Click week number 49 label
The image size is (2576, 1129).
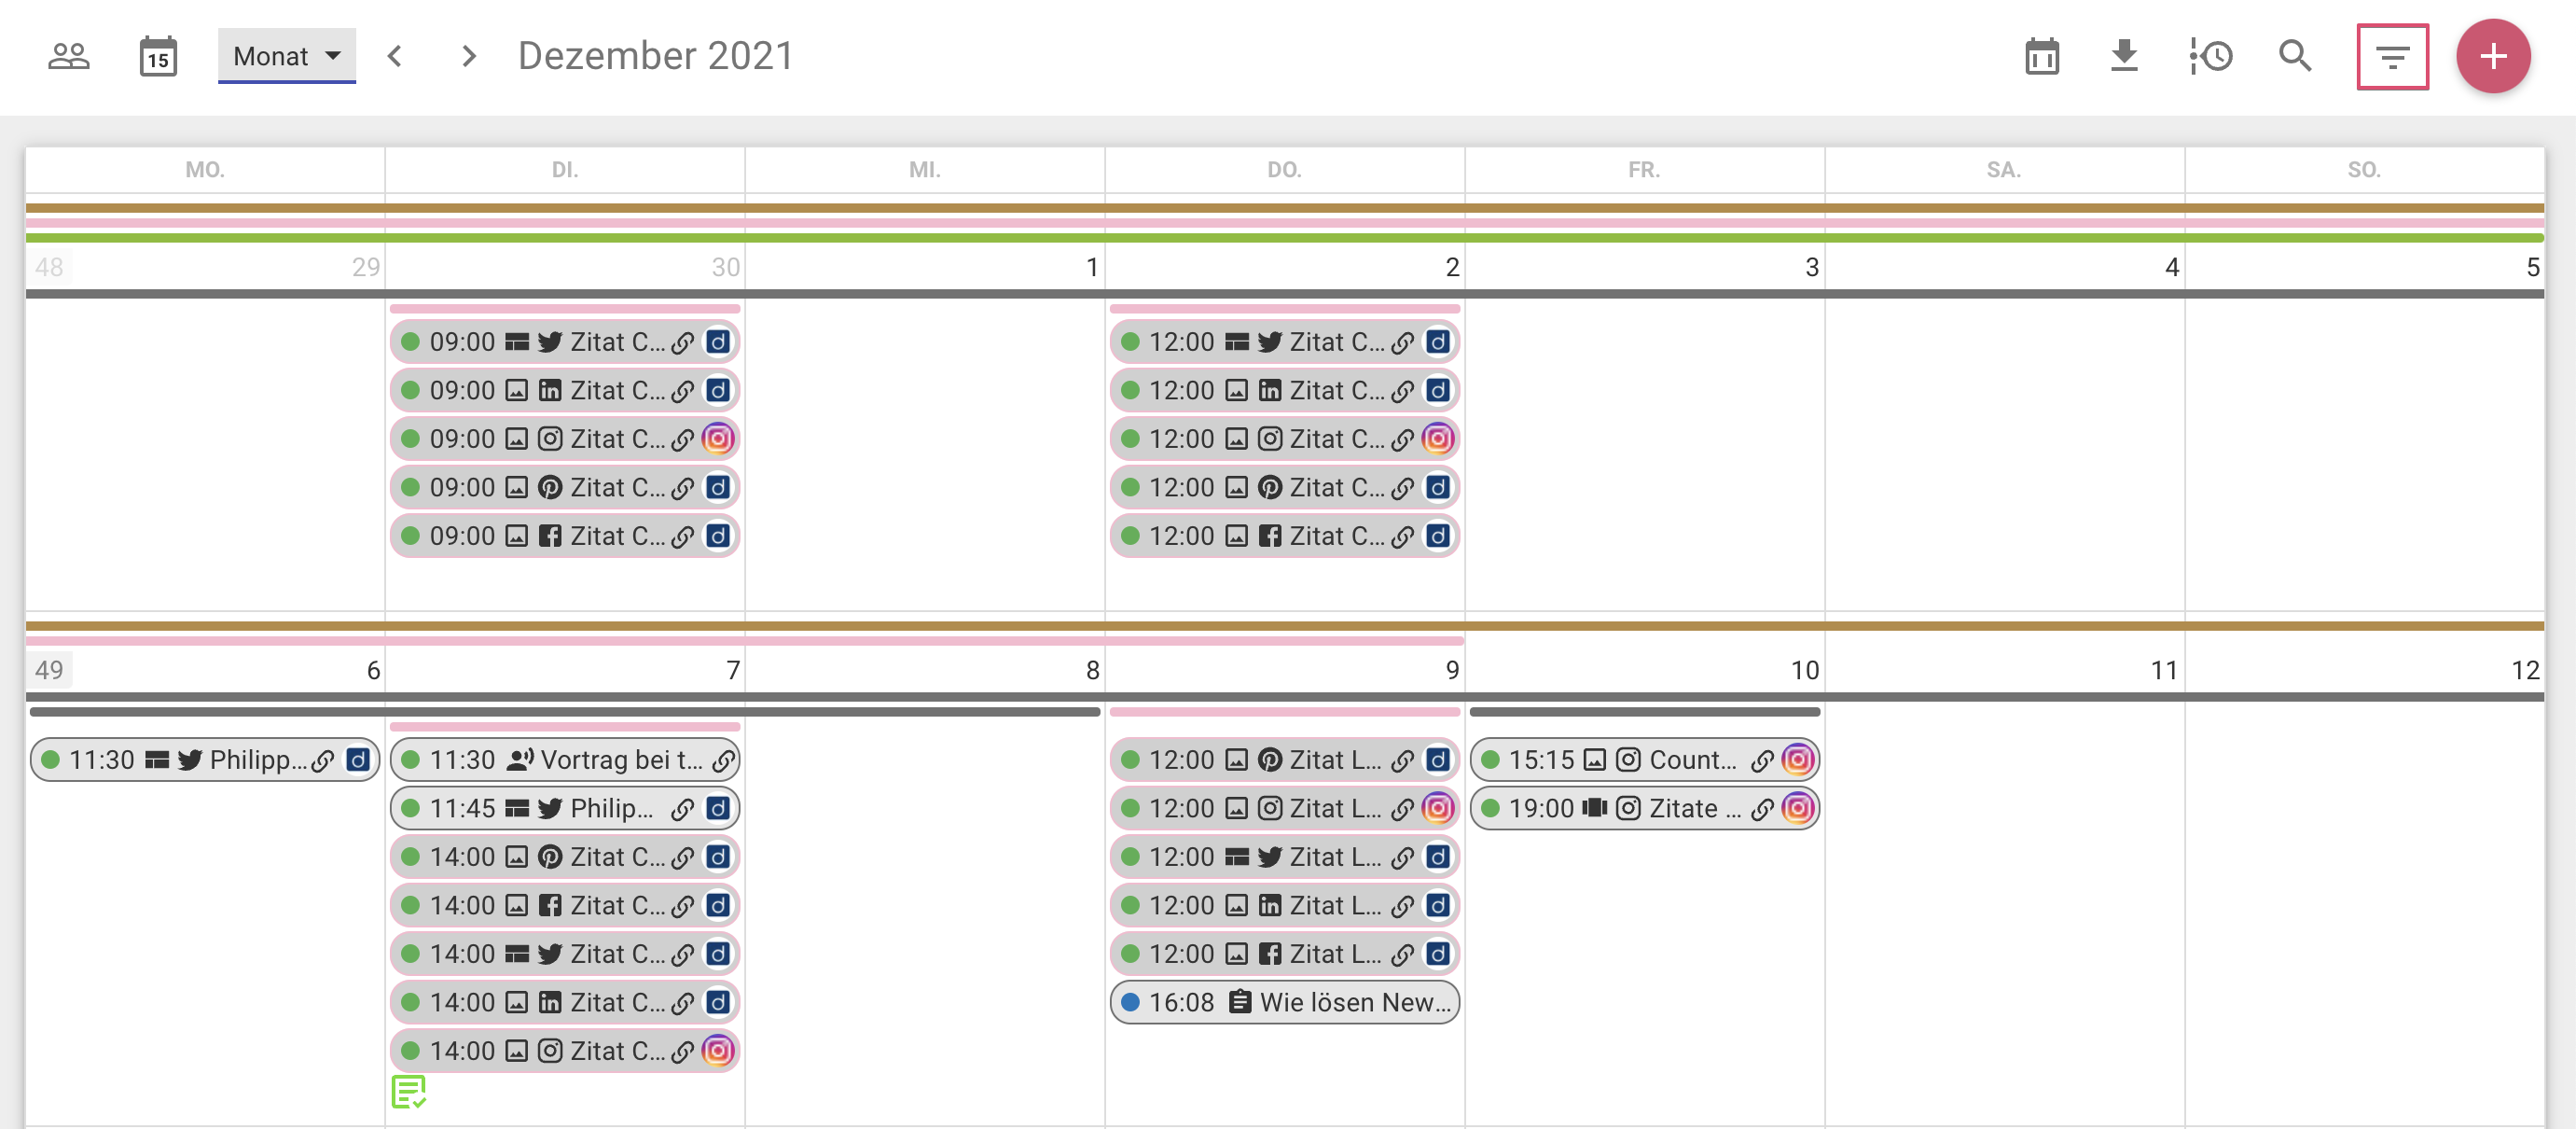pos(49,670)
